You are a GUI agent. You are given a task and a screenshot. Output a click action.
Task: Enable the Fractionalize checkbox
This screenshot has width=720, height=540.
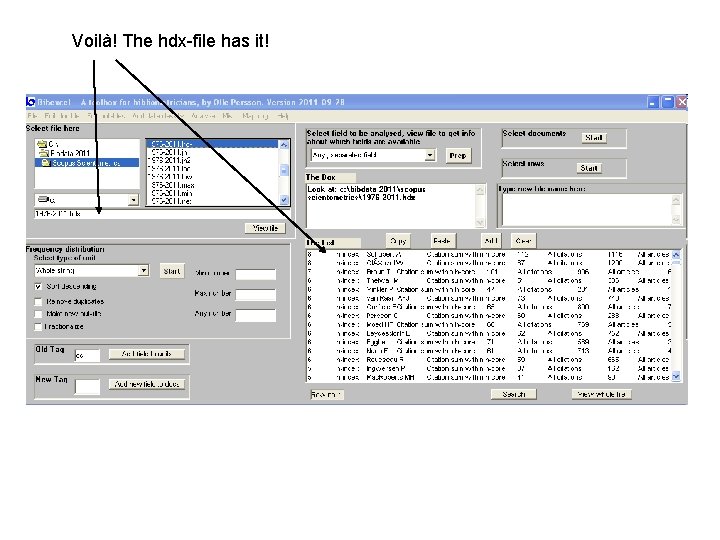(38, 326)
